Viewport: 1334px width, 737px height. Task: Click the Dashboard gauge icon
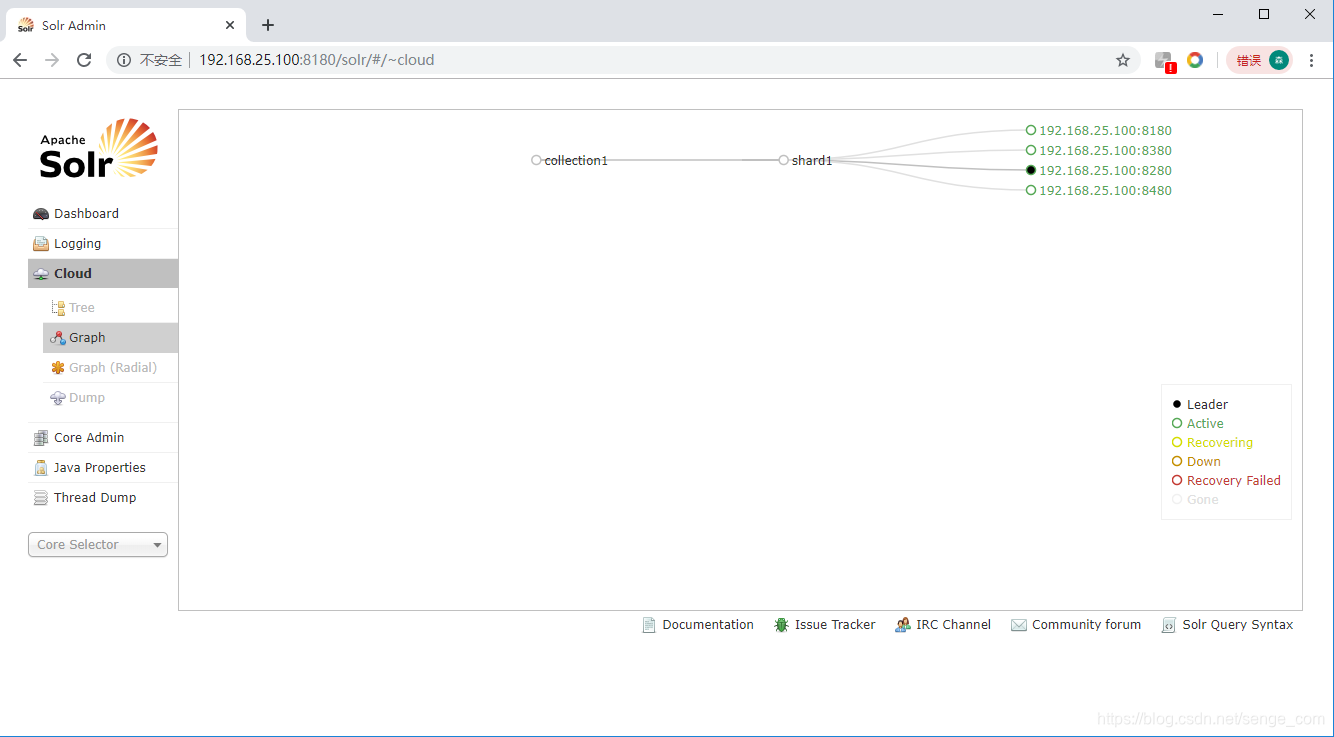41,214
